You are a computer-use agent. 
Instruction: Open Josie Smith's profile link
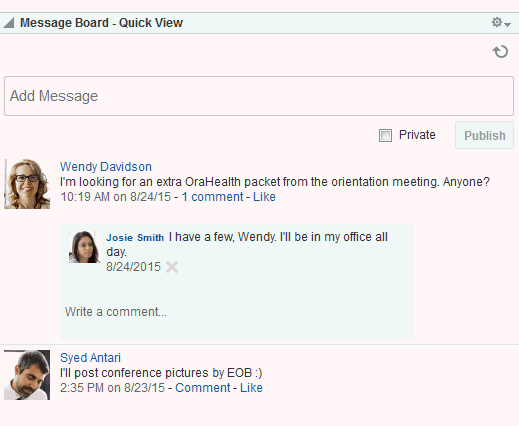135,237
